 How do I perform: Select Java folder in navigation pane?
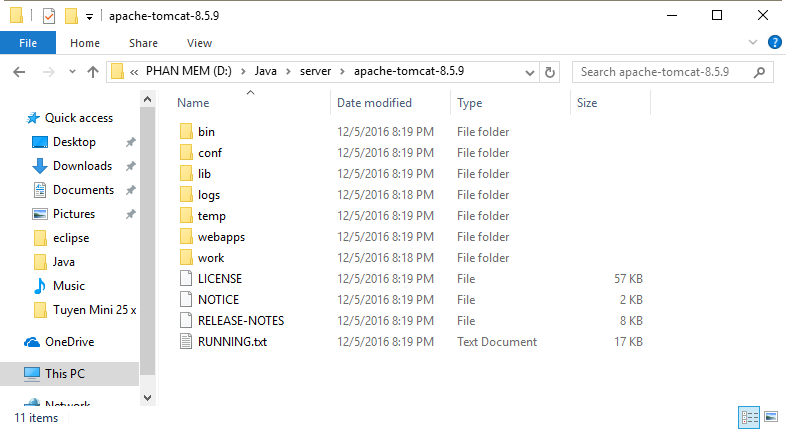63,262
